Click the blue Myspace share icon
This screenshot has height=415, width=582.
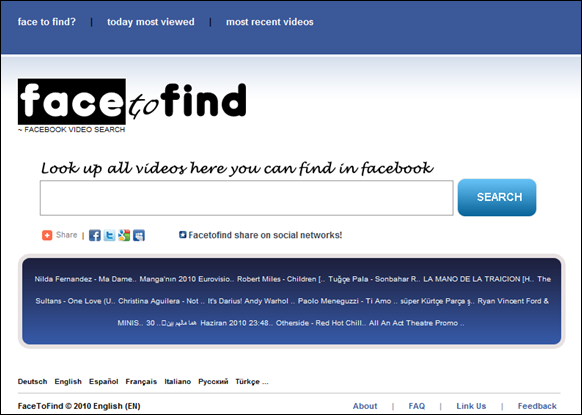[139, 235]
